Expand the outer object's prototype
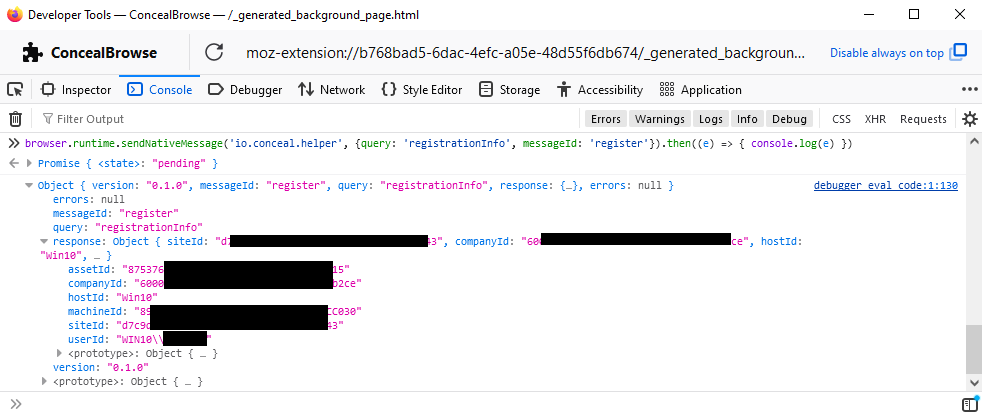This screenshot has width=982, height=417. 44,381
